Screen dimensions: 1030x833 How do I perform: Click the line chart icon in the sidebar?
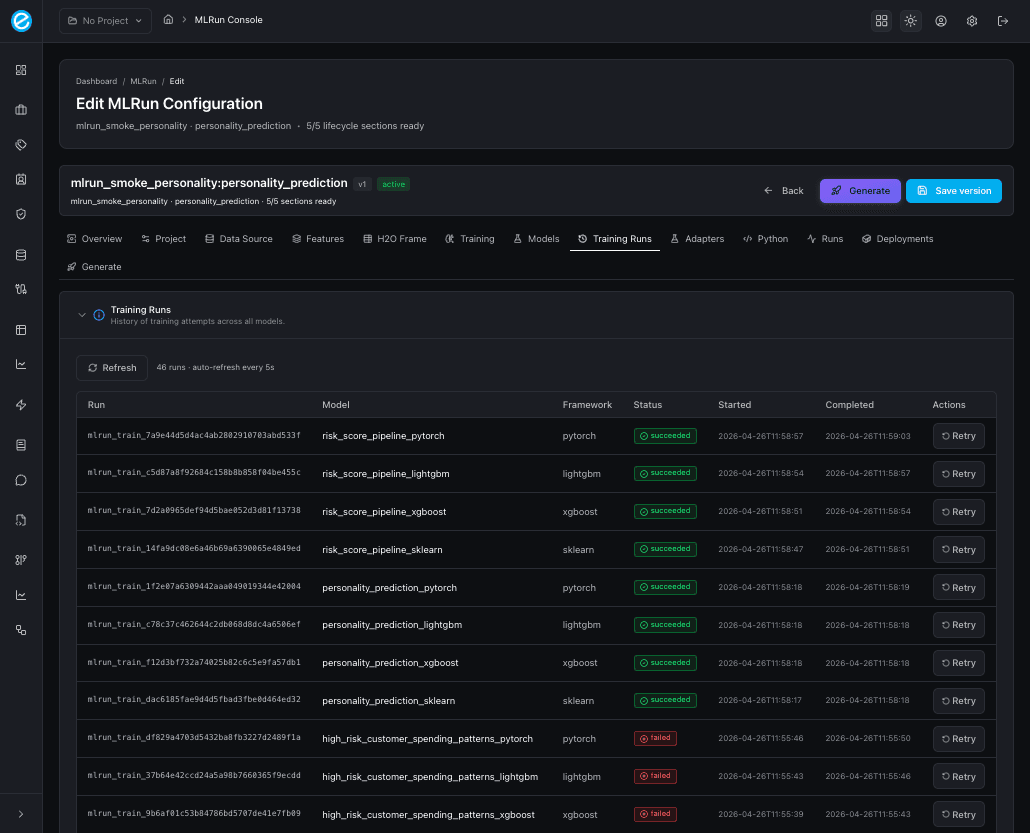coord(20,364)
